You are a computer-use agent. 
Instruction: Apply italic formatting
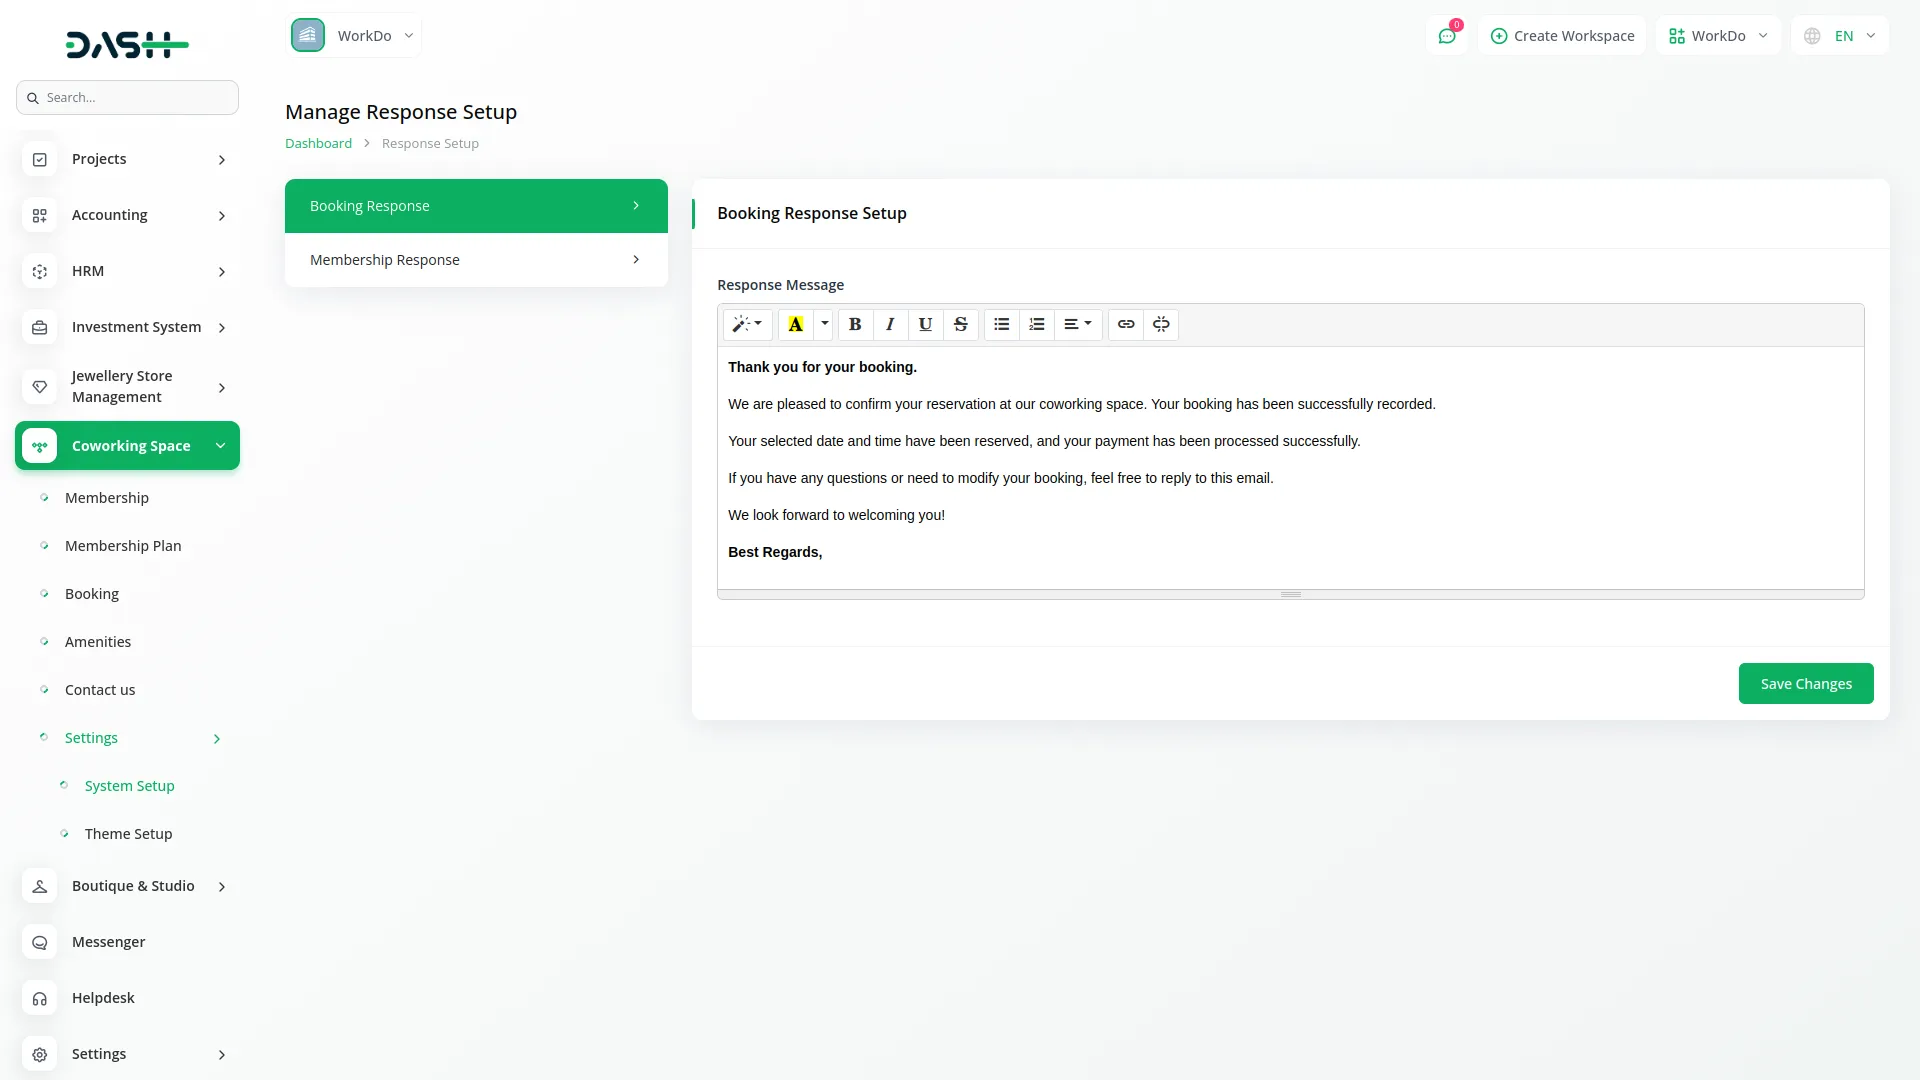click(x=890, y=324)
